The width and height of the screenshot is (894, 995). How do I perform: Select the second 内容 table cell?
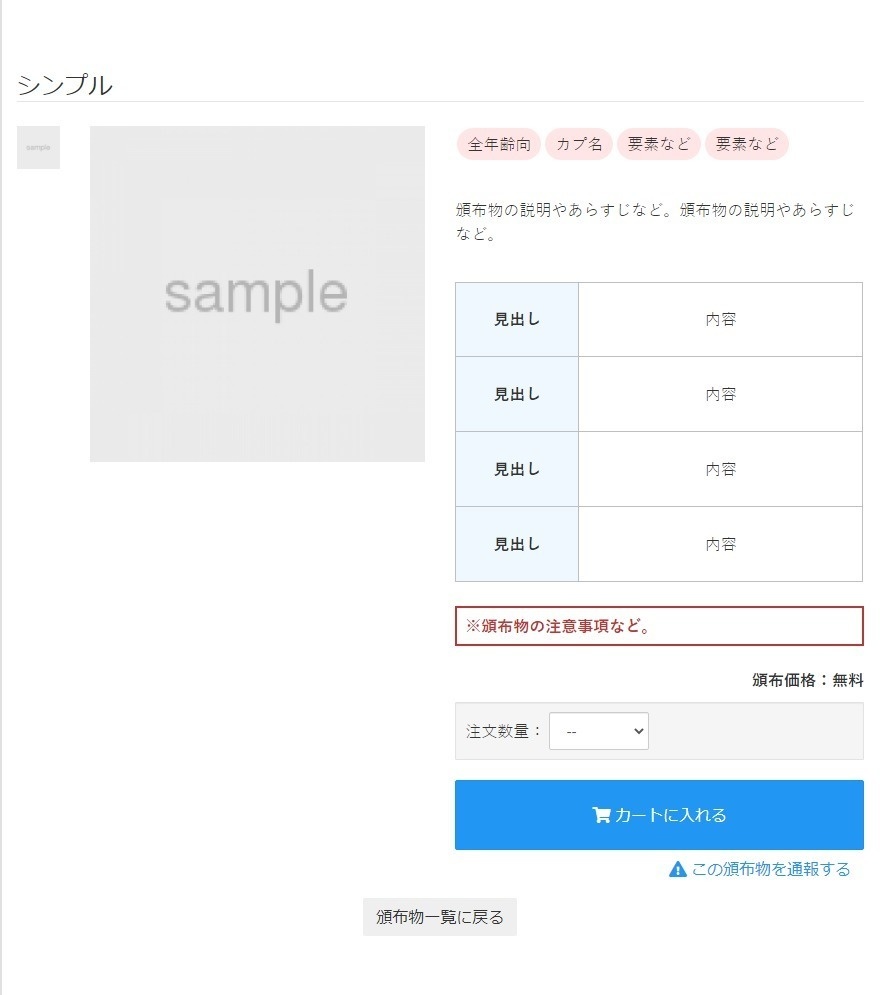pyautogui.click(x=720, y=394)
